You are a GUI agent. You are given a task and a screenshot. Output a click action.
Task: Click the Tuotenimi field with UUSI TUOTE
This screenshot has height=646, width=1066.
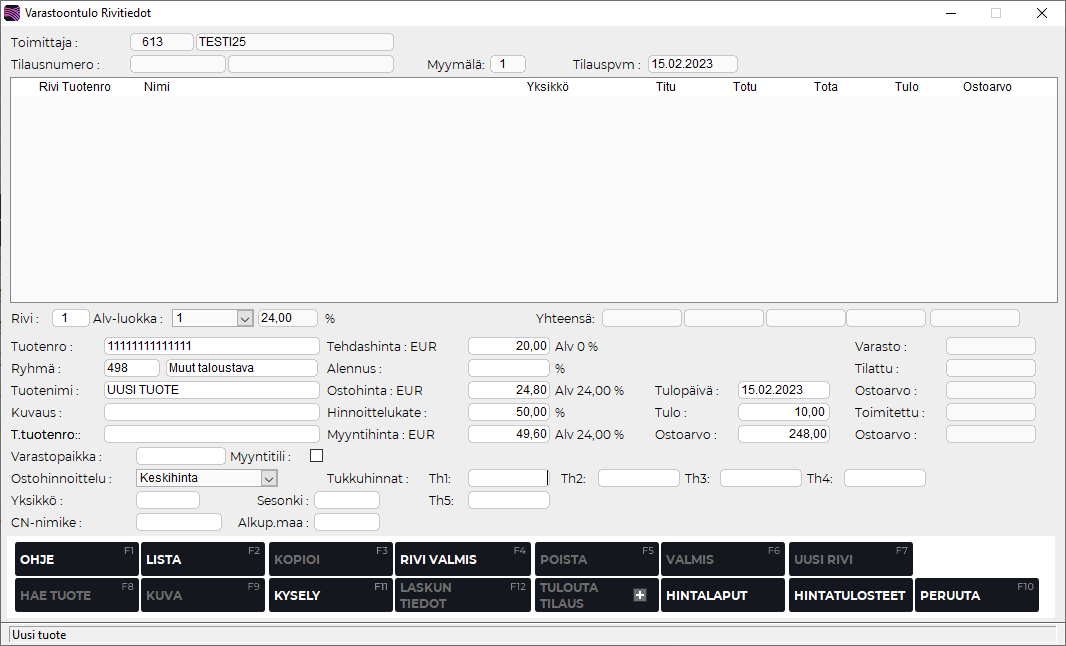[210, 390]
